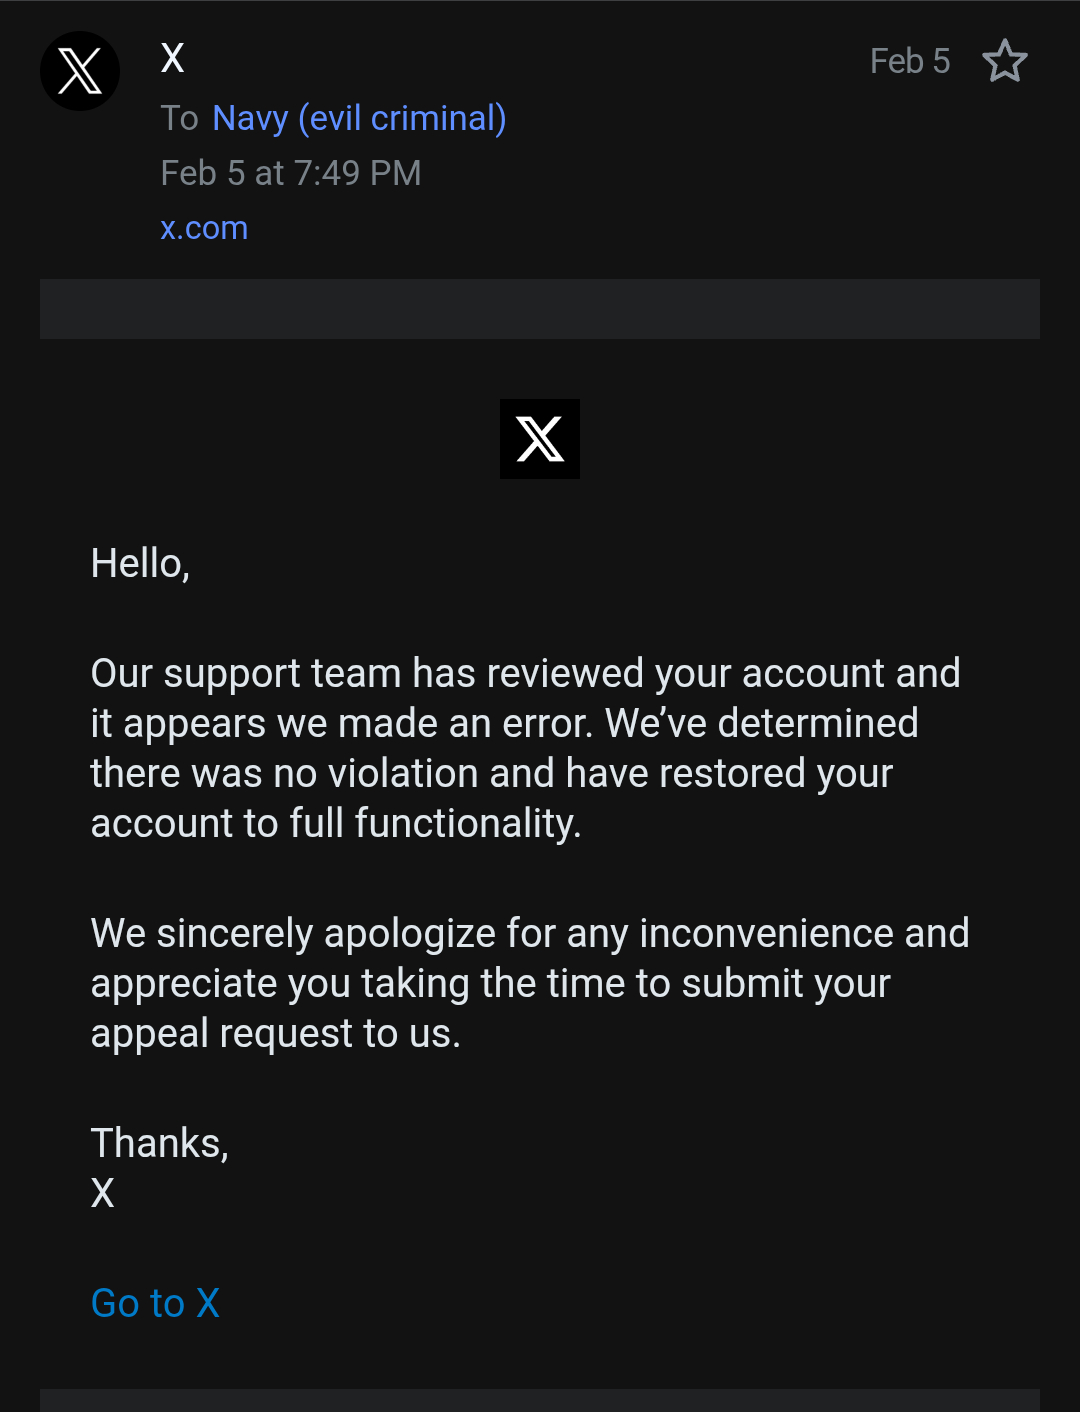Click the "To" recipient label
Image resolution: width=1080 pixels, height=1412 pixels.
coord(180,118)
